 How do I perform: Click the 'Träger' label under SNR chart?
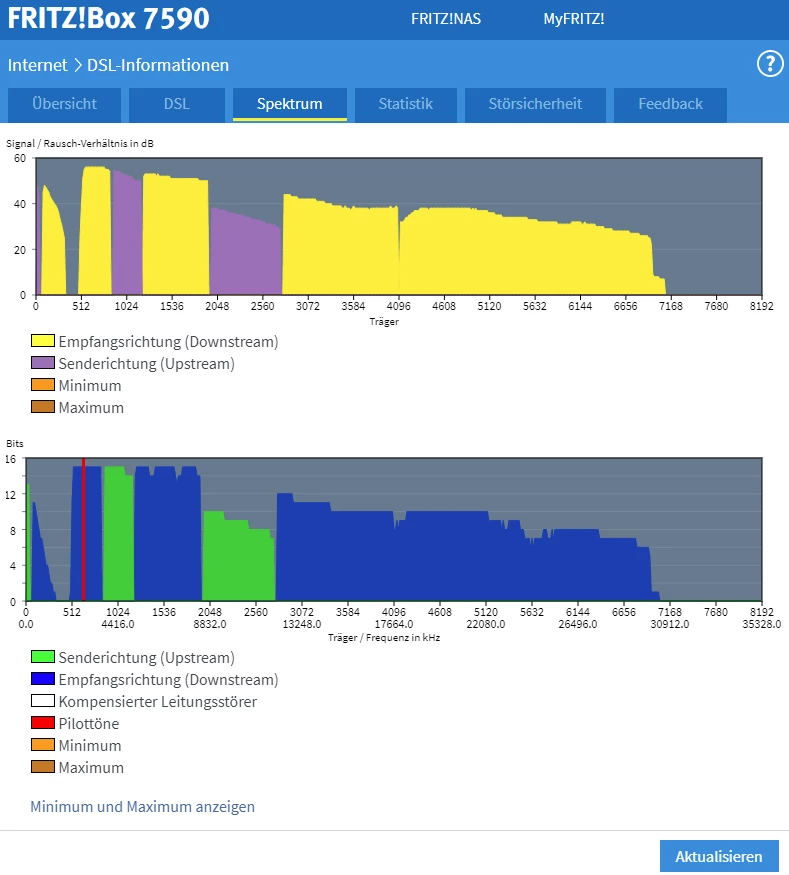pos(384,321)
